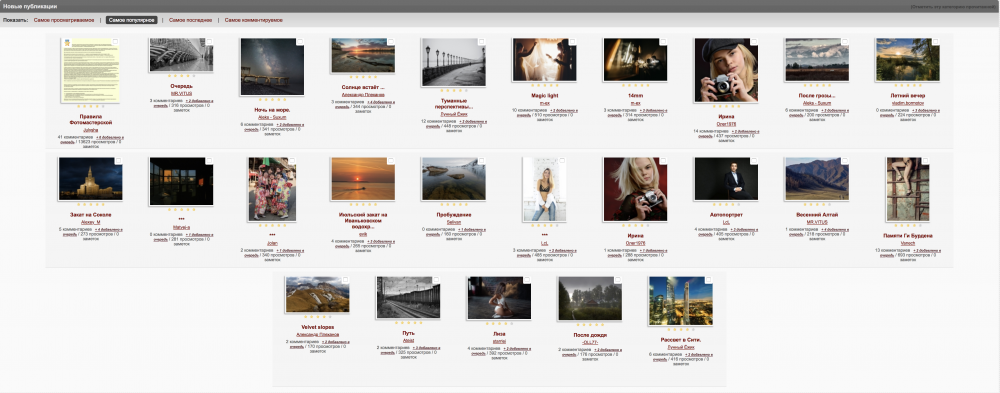
Task: Open the Путь title link
Action: (408, 333)
